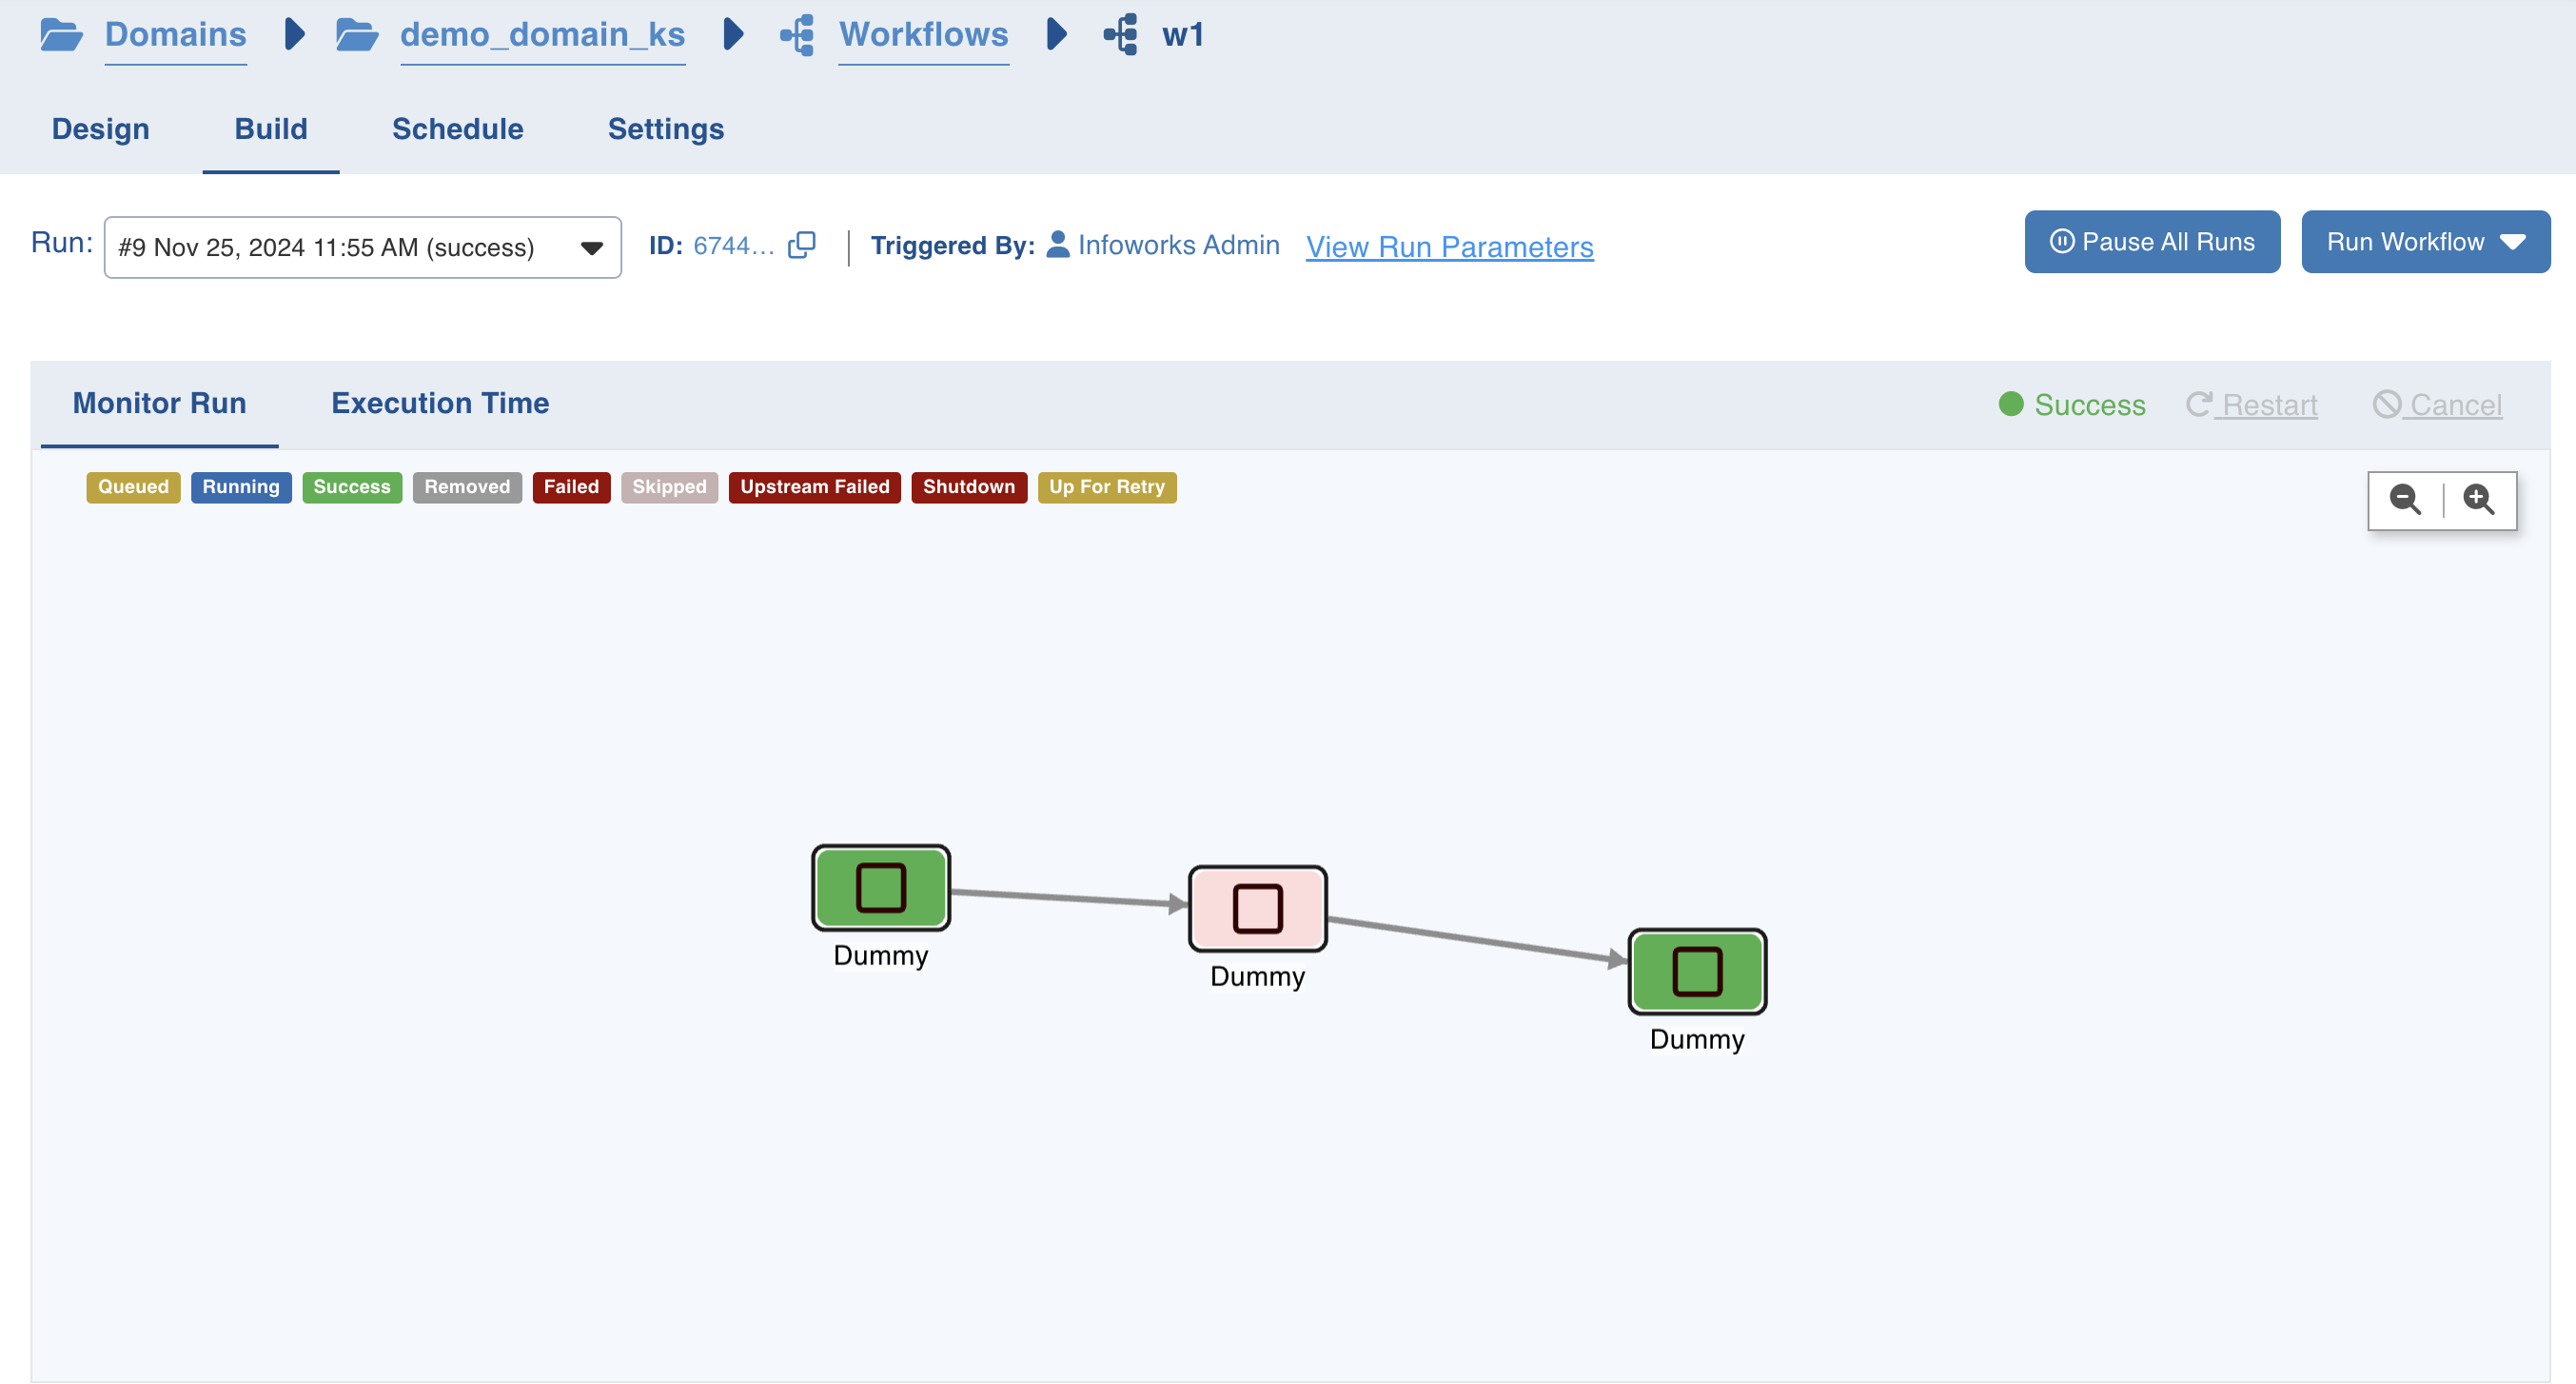Viewport: 2576px width, 1384px height.
Task: Click the Success legend badge
Action: tap(352, 487)
